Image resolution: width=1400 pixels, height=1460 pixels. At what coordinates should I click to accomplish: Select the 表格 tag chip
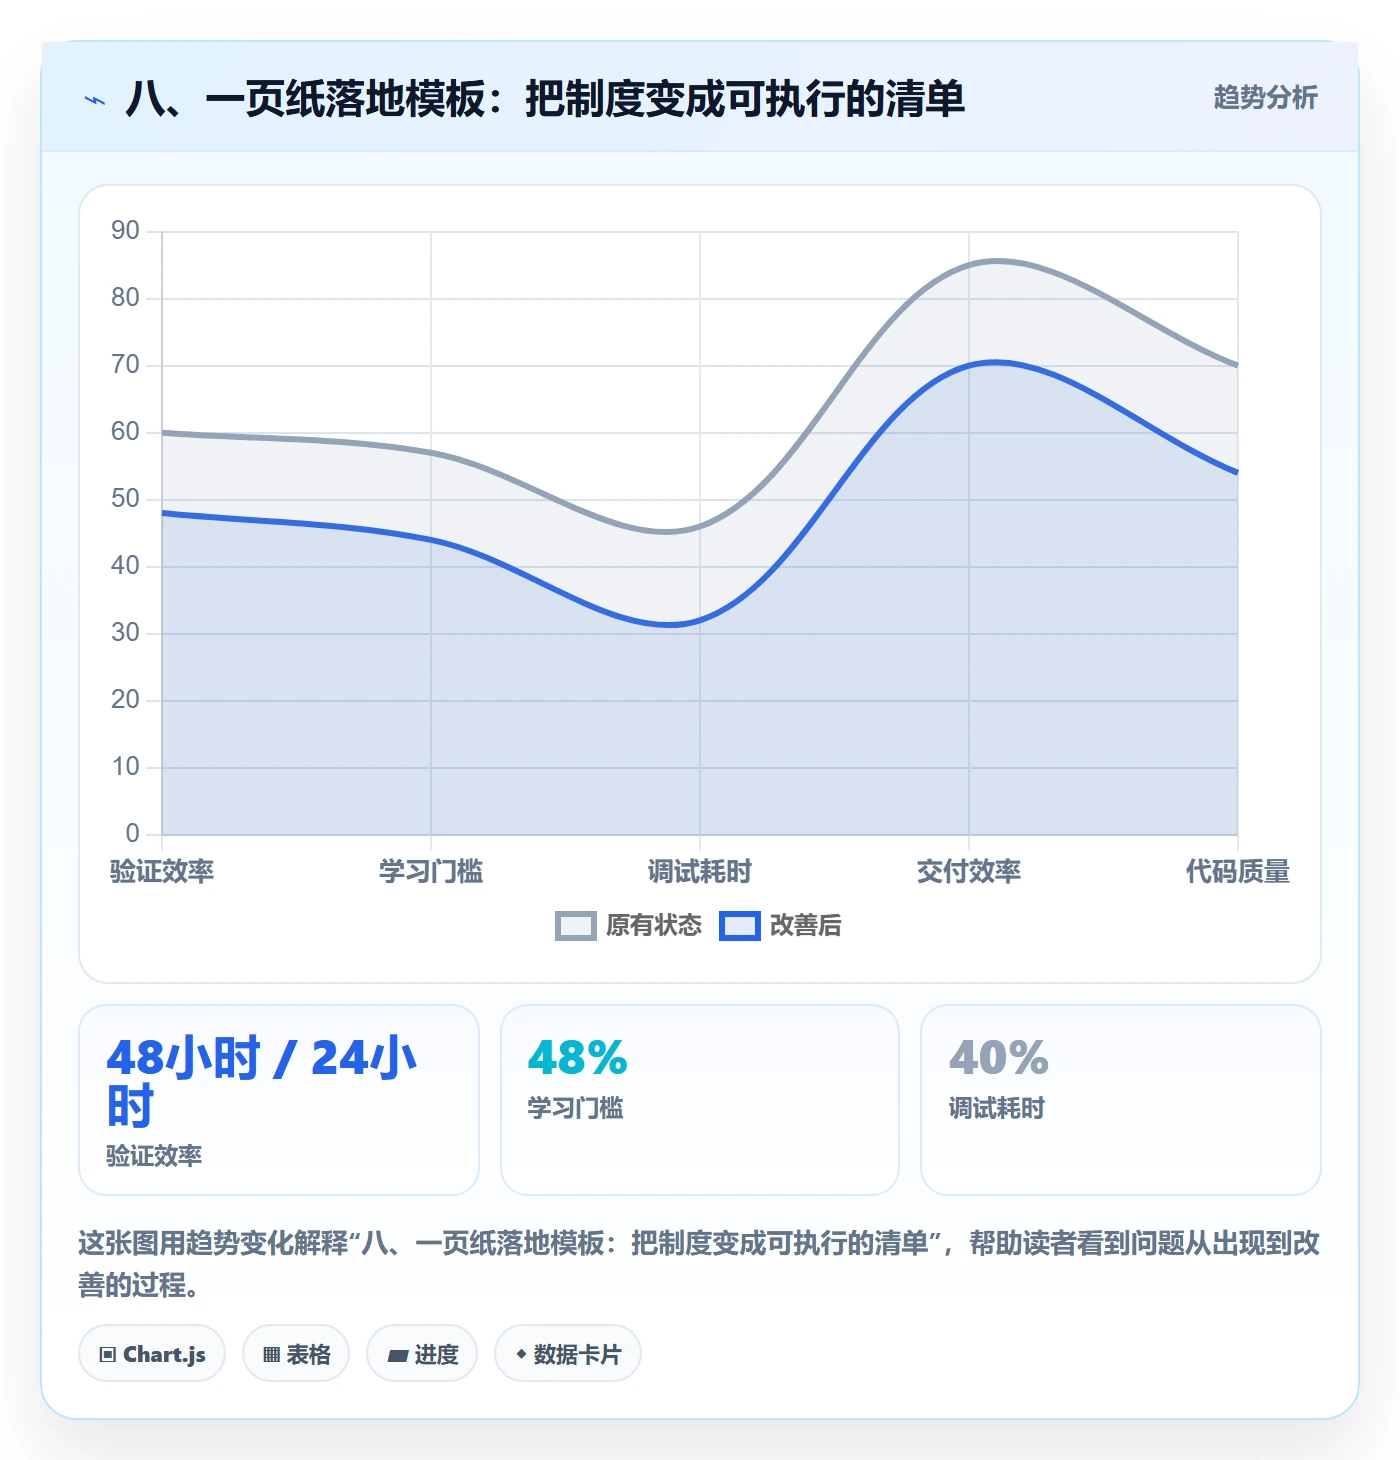[x=296, y=1354]
